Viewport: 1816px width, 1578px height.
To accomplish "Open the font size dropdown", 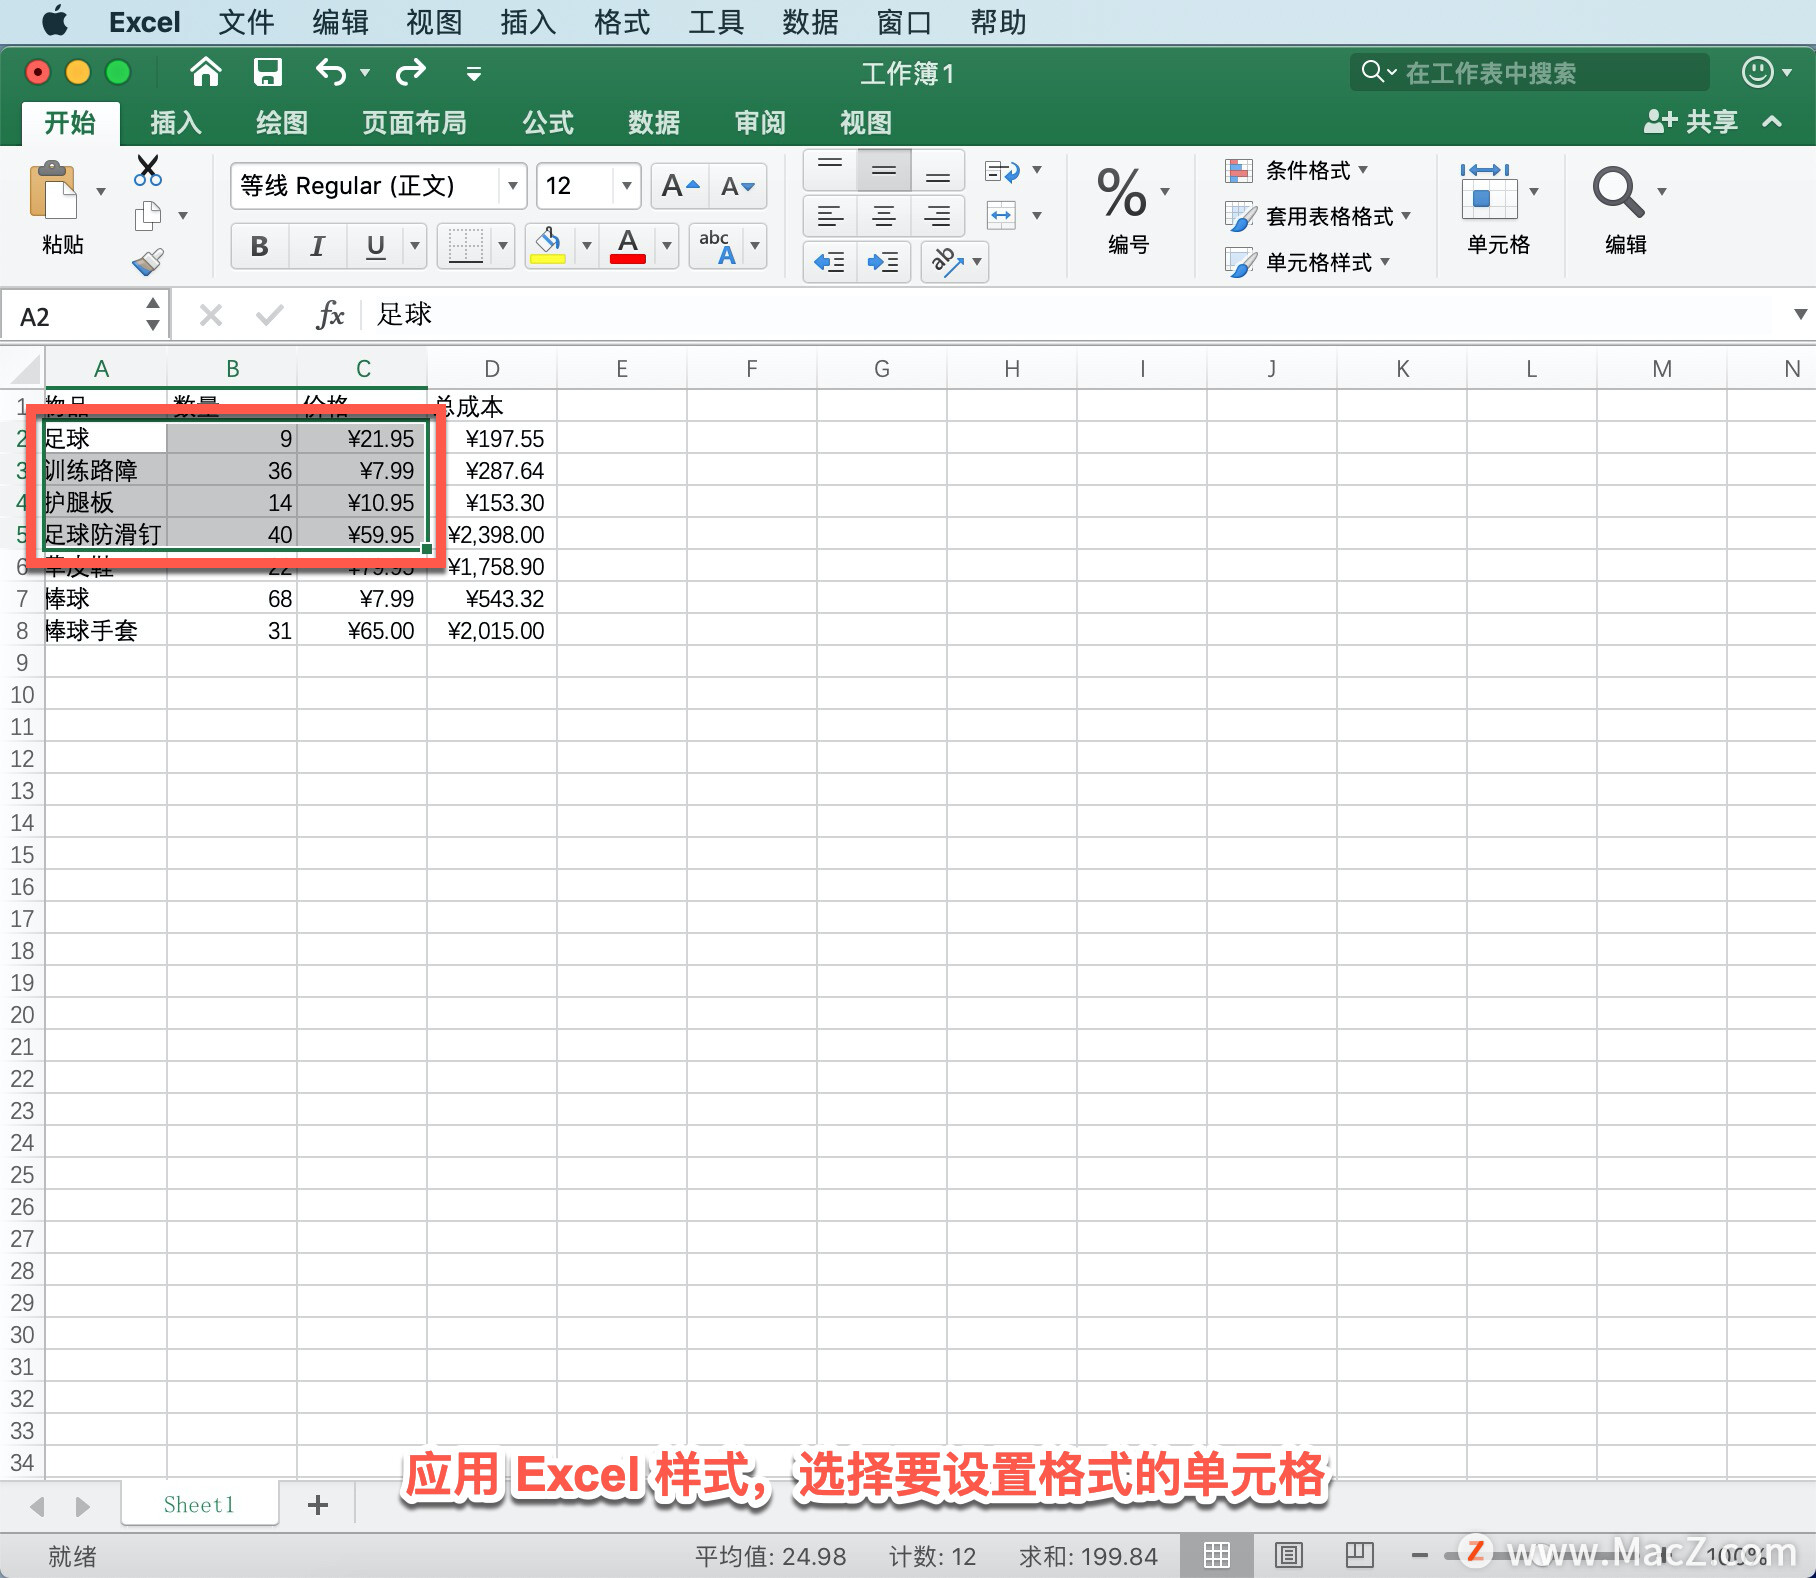I will point(627,186).
